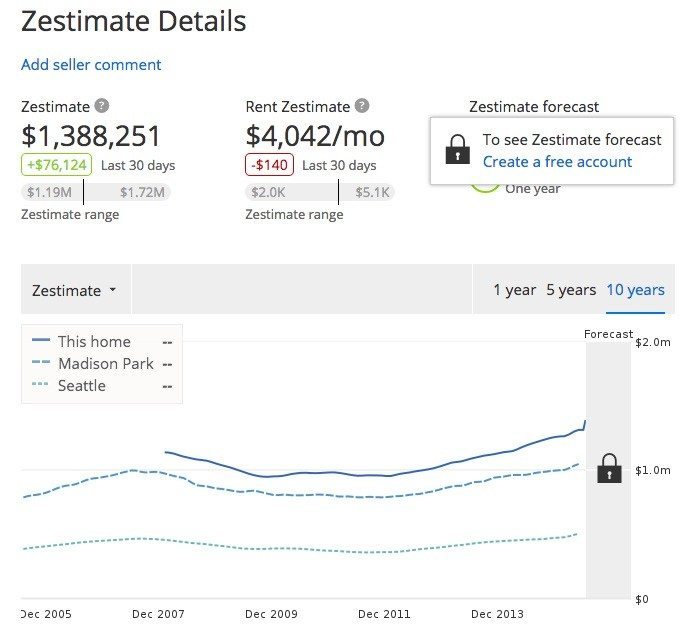The width and height of the screenshot is (685, 634).
Task: Switch chart to 5 years view
Action: pos(571,290)
